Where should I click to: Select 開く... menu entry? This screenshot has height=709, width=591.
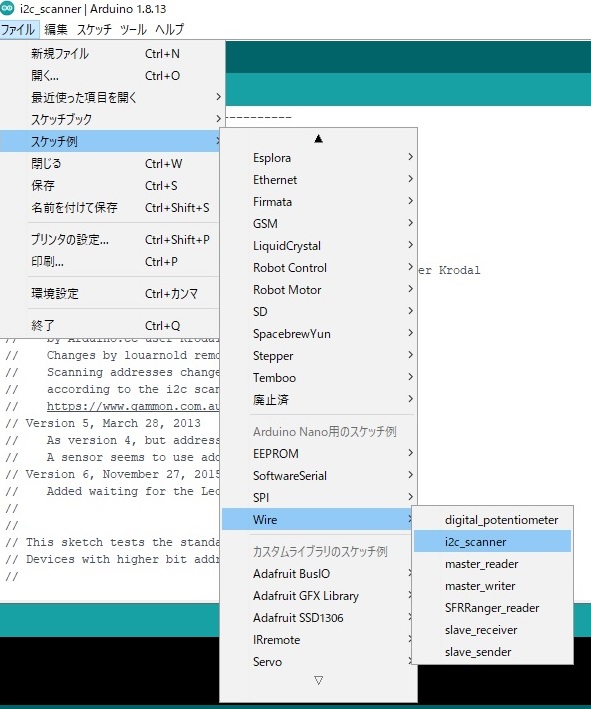109,76
